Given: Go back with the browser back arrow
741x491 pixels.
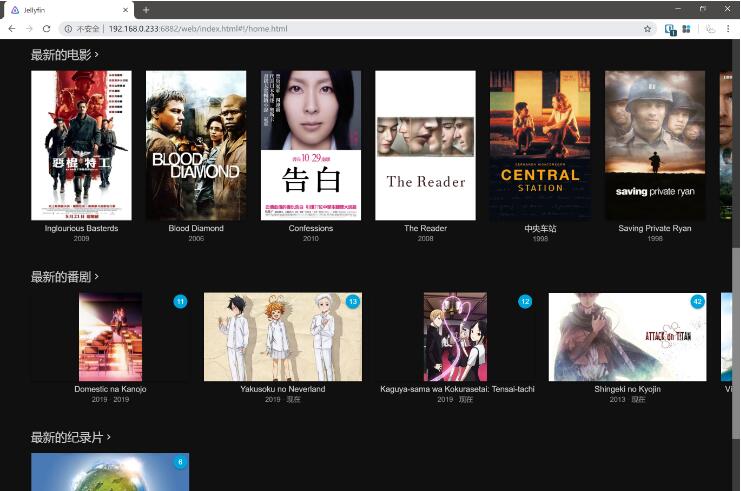Looking at the screenshot, I should pyautogui.click(x=12, y=29).
